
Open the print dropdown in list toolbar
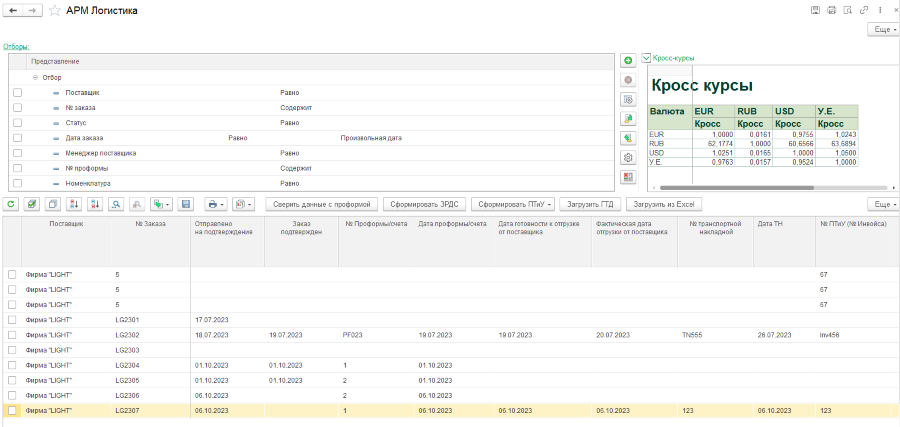[216, 204]
